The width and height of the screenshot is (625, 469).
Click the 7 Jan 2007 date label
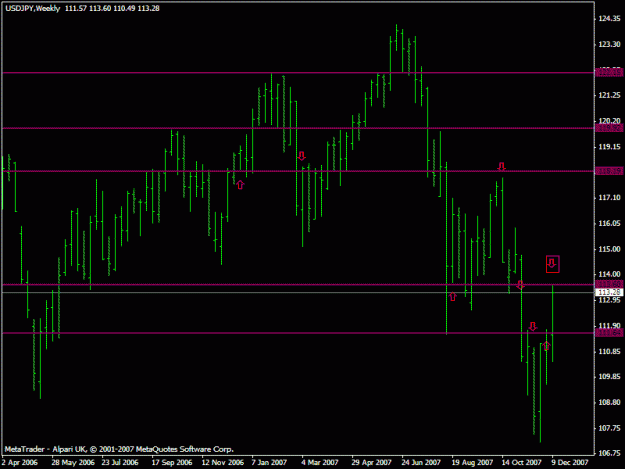(269, 463)
